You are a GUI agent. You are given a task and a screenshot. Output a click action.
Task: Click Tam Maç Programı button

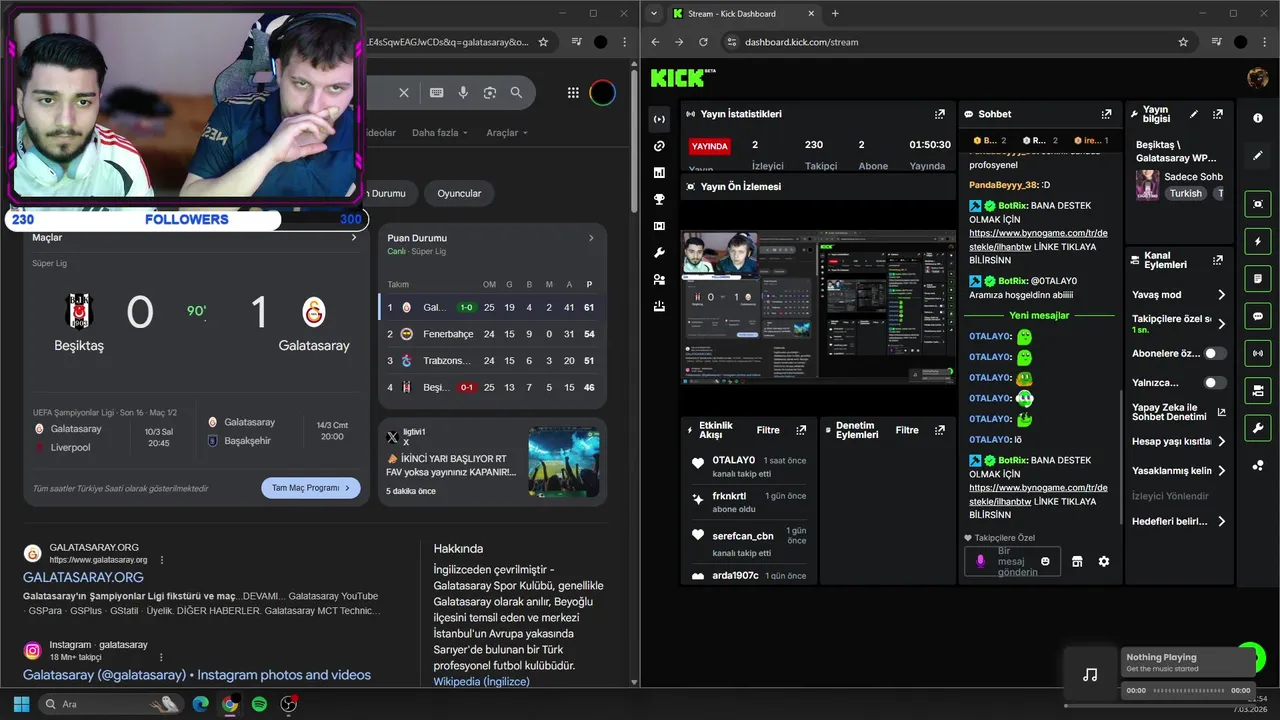pyautogui.click(x=311, y=488)
